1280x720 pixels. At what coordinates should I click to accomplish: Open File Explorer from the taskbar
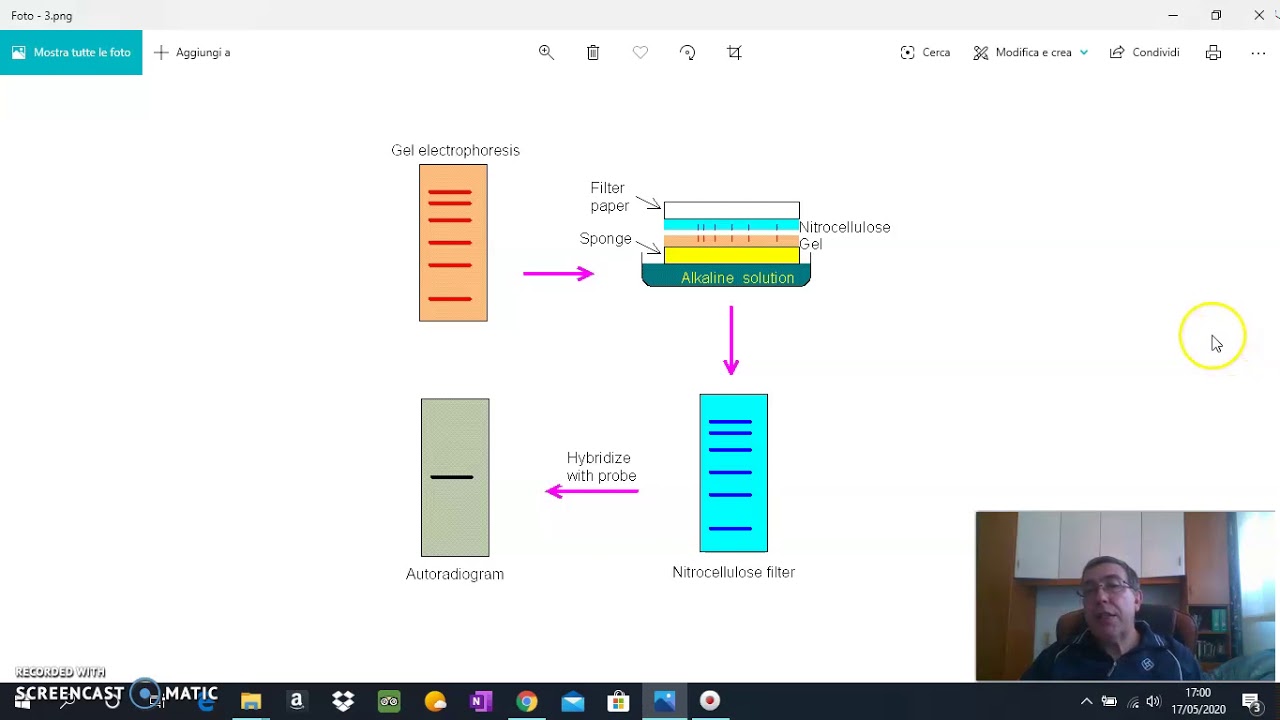pyautogui.click(x=250, y=701)
